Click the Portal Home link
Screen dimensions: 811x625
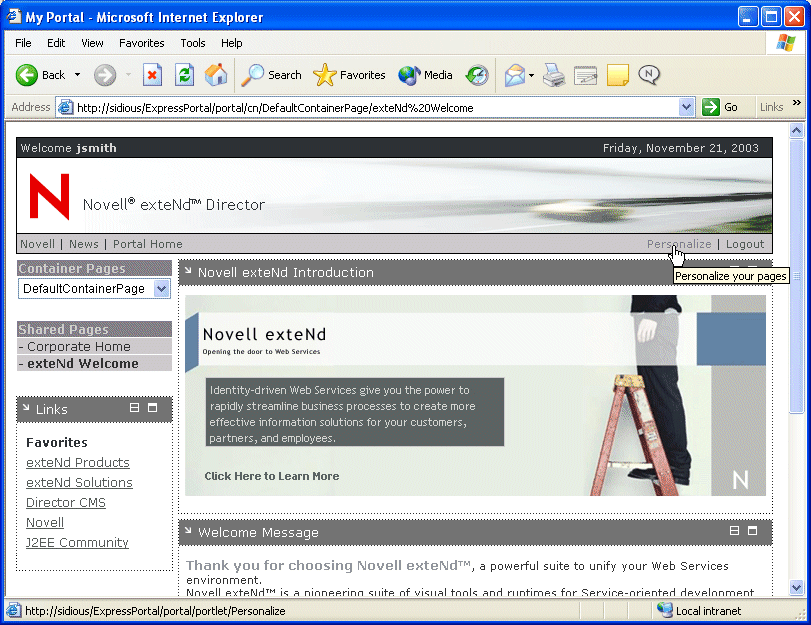(x=148, y=244)
